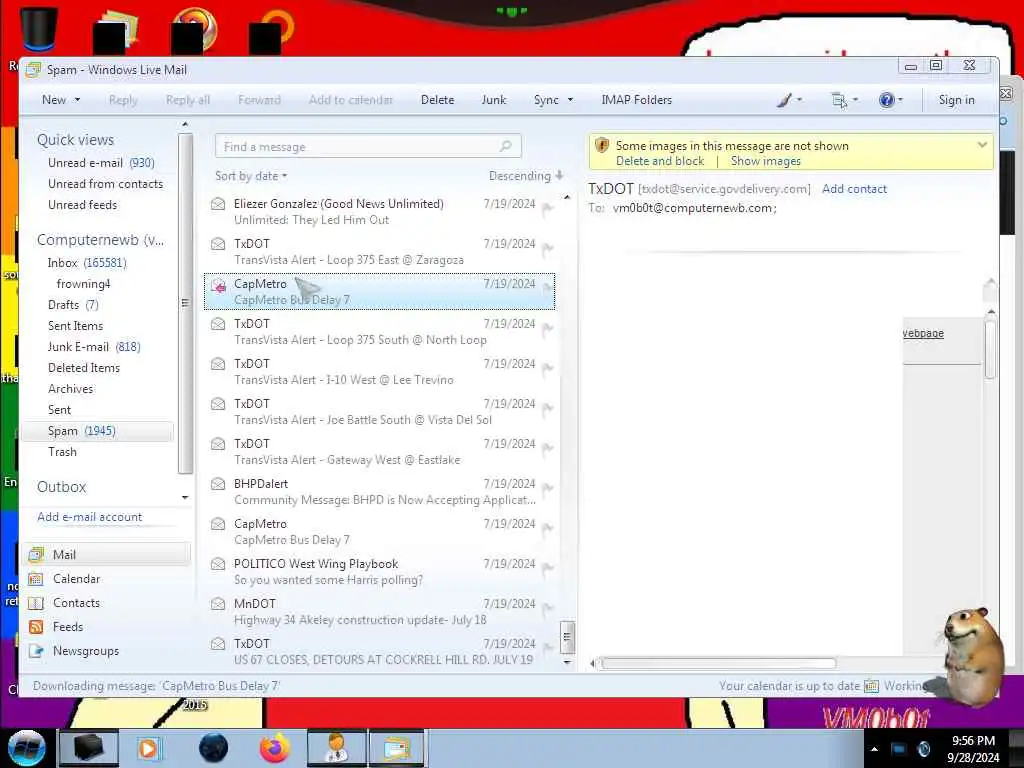Show hidden system tray icons

coord(874,749)
